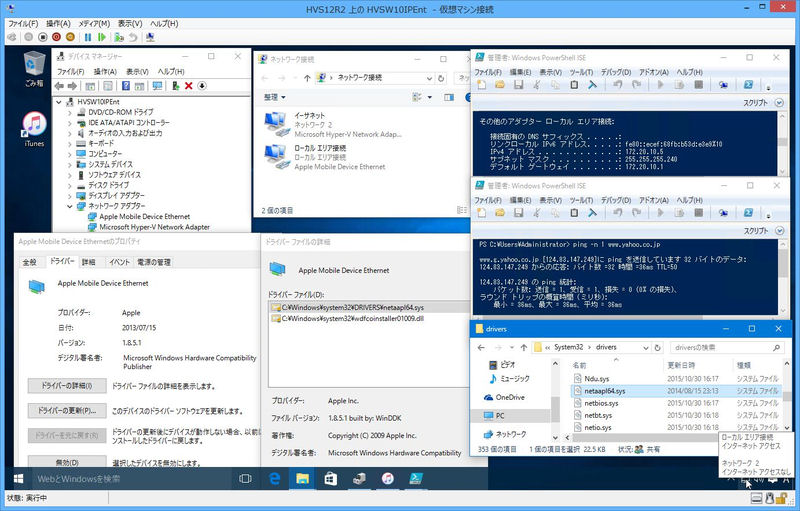Expand the スクリプト pane in ipconfig PowerShell ISE window
The image size is (800, 511).
pos(779,103)
